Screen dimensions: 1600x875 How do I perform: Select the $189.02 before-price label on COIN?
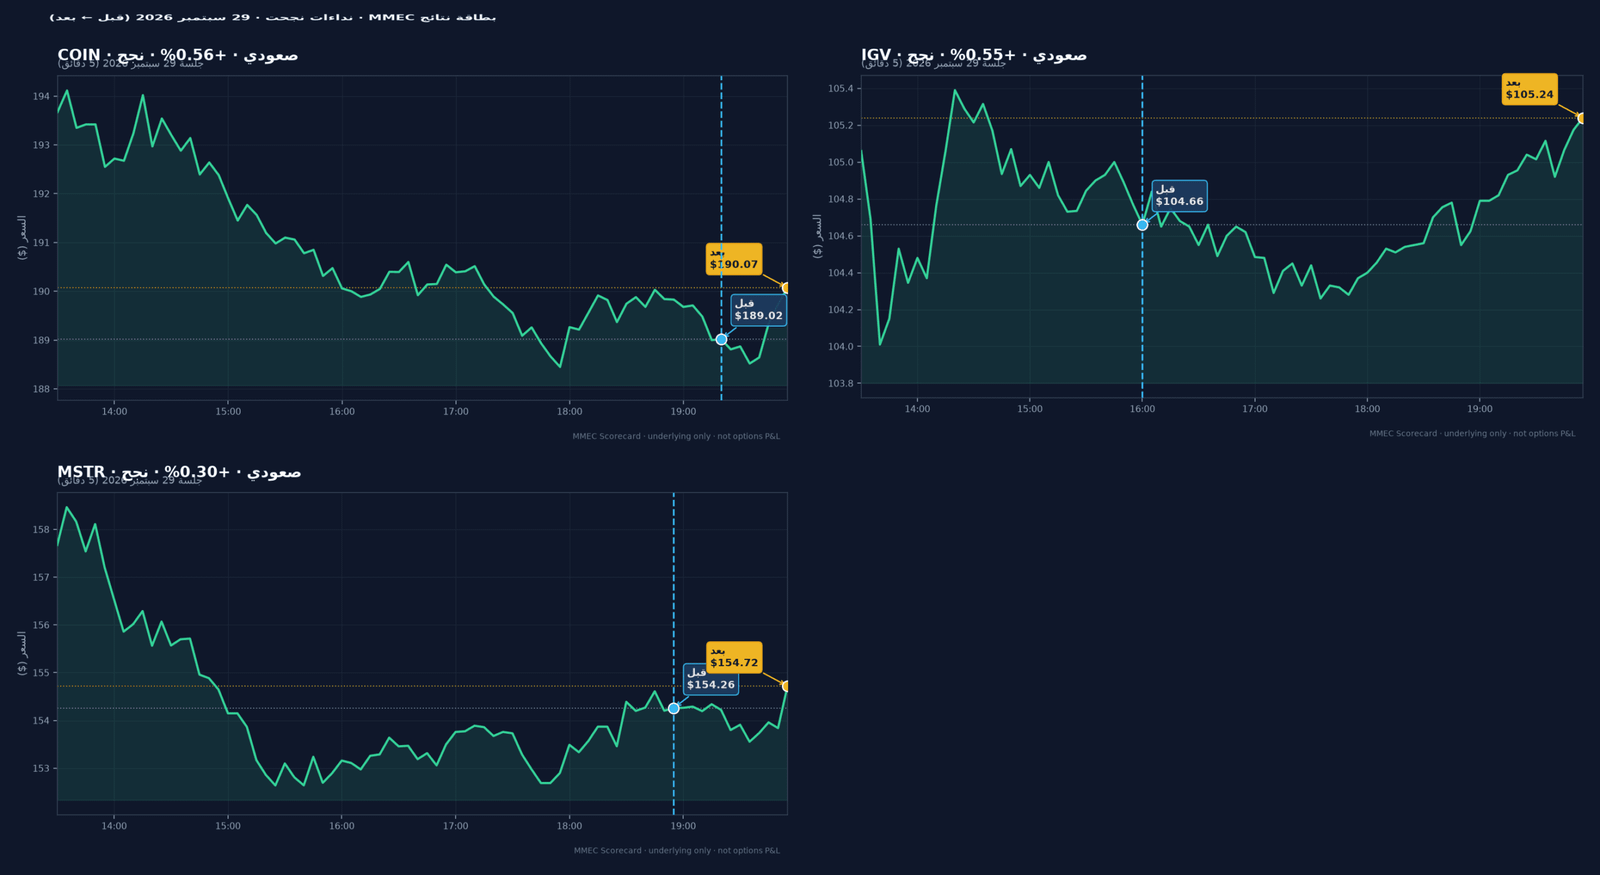tap(758, 310)
